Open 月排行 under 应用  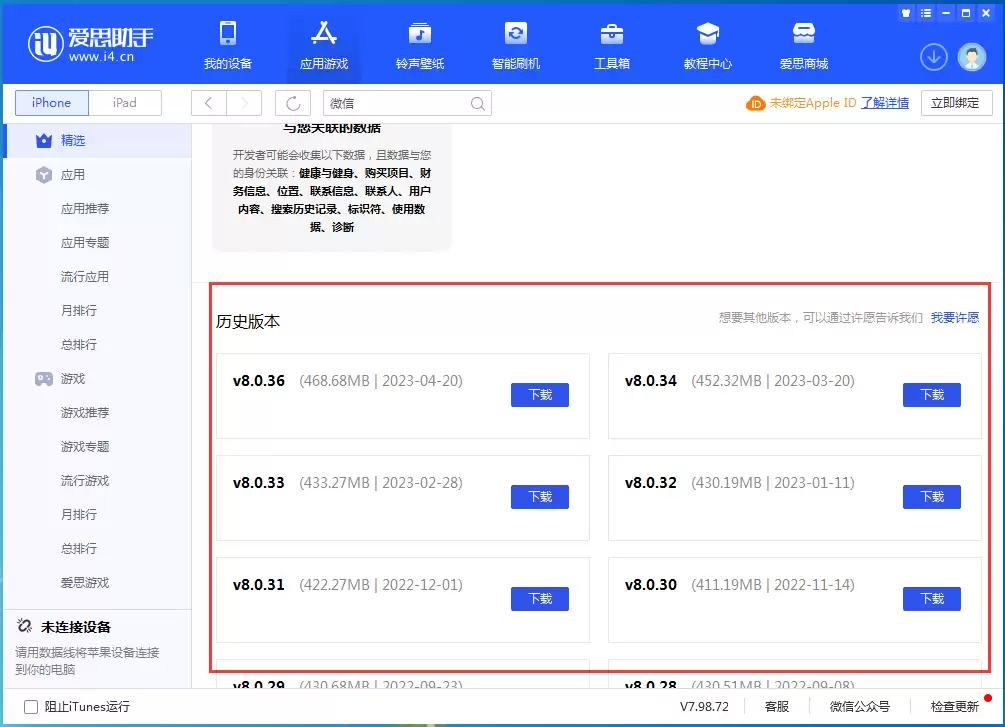point(79,310)
